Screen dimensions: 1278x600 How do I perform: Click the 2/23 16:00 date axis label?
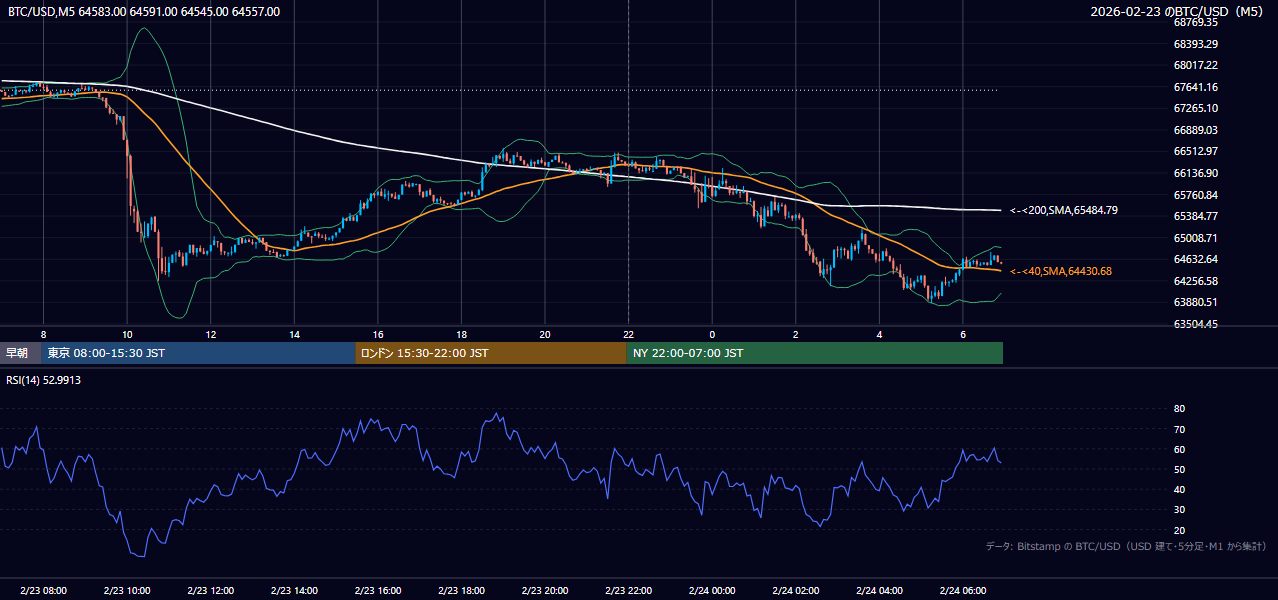tap(378, 591)
